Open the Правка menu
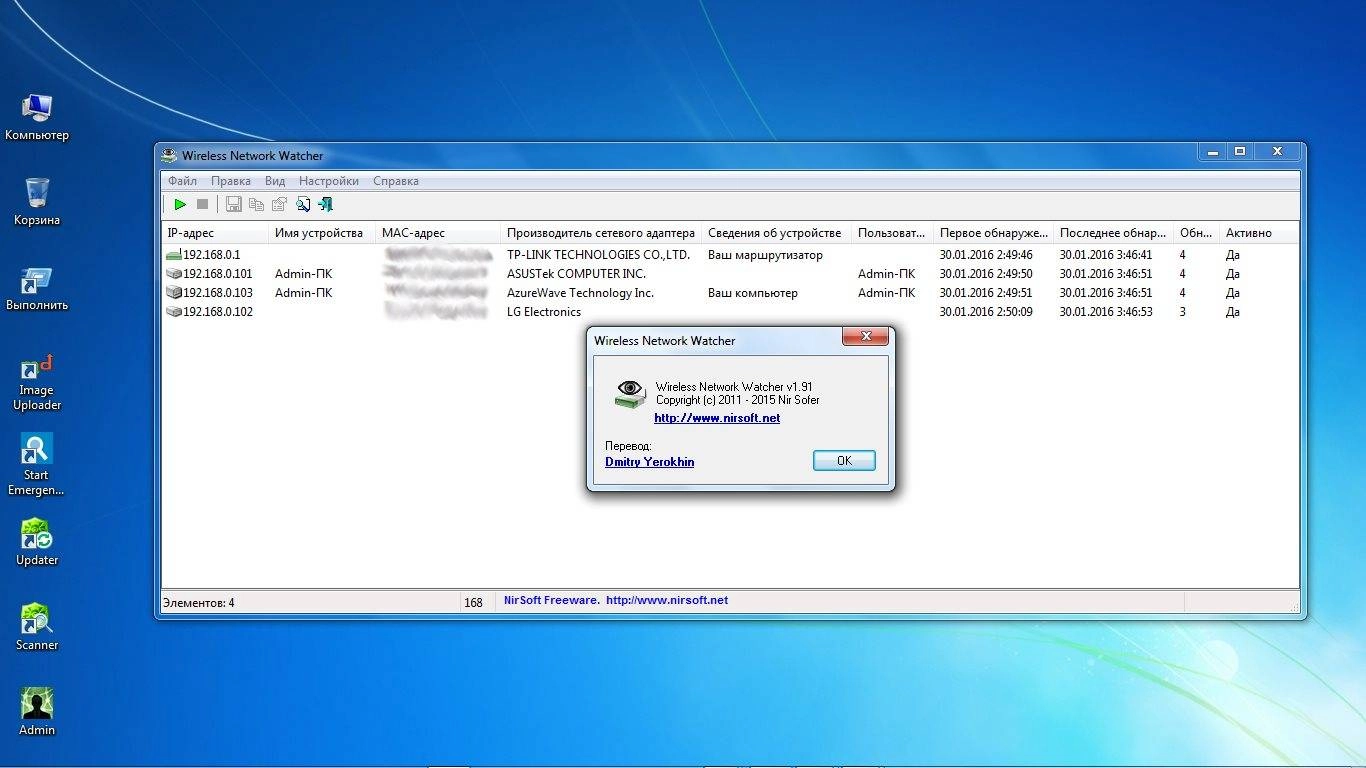 coord(231,181)
